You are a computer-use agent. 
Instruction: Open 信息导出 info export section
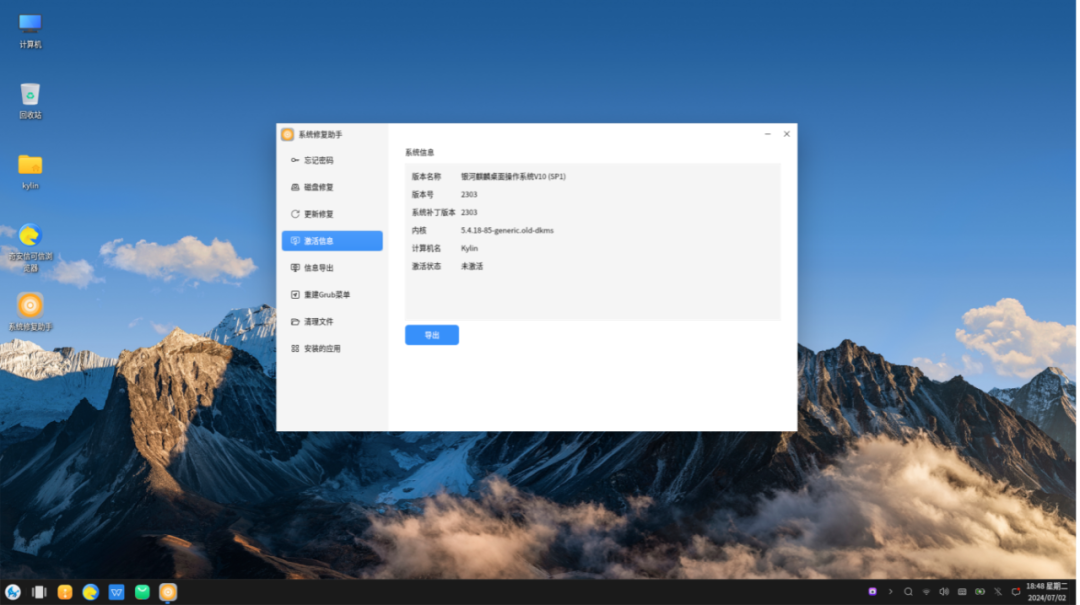click(318, 268)
